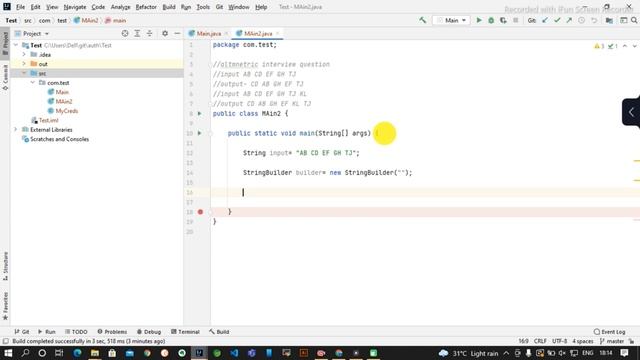Open the Debug tool window
Image resolution: width=640 pixels, height=360 pixels.
pyautogui.click(x=149, y=332)
